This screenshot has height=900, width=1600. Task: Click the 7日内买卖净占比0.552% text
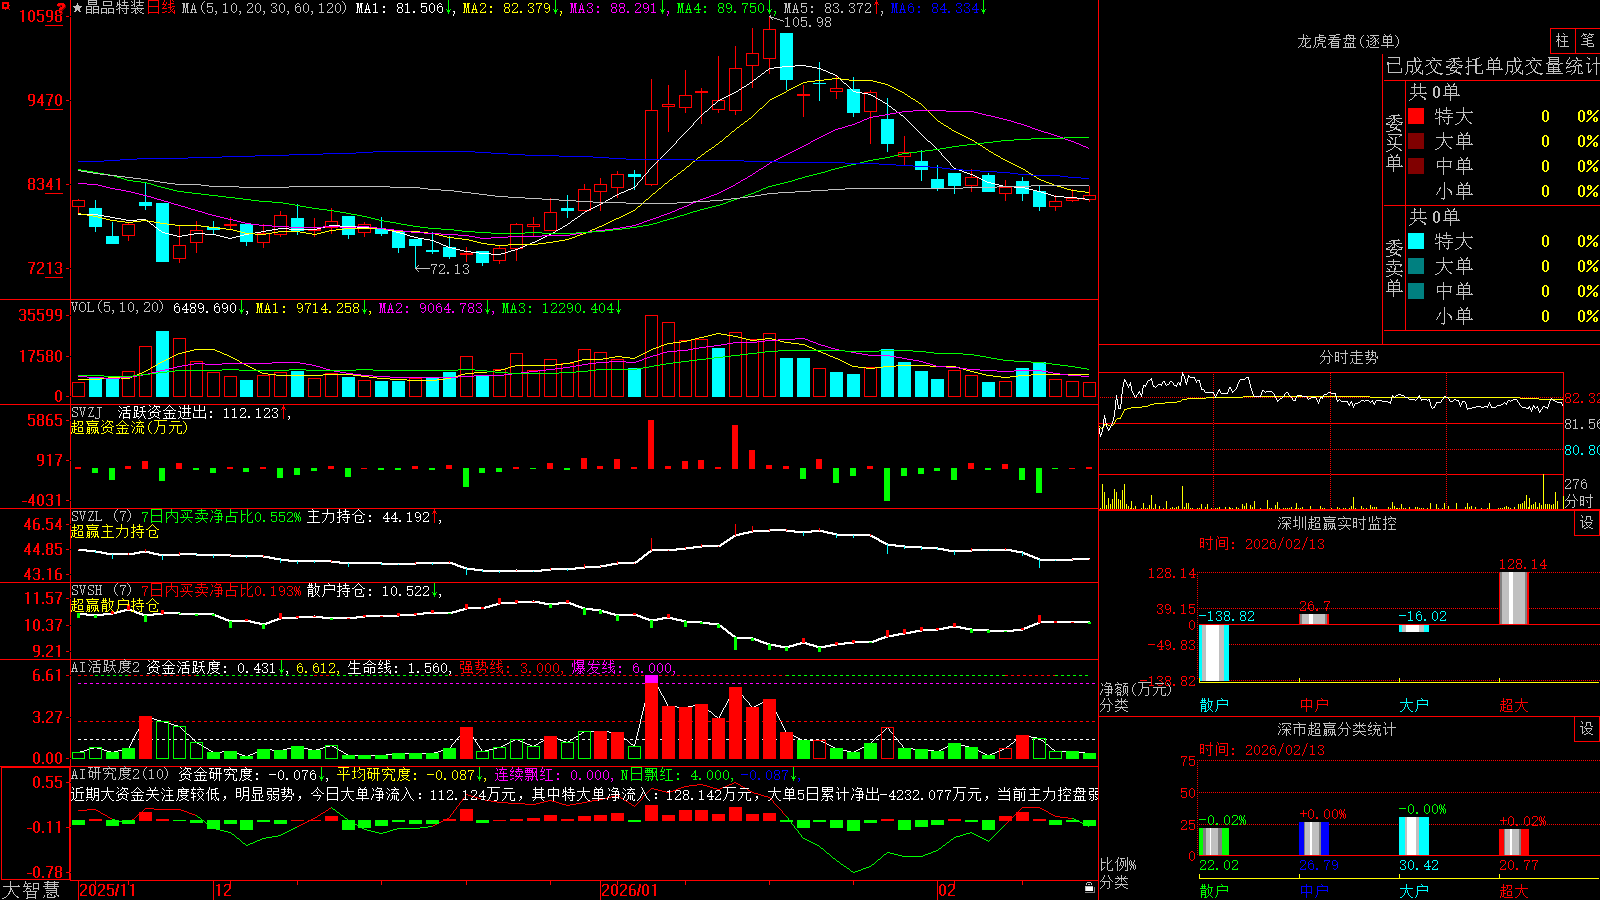[221, 517]
